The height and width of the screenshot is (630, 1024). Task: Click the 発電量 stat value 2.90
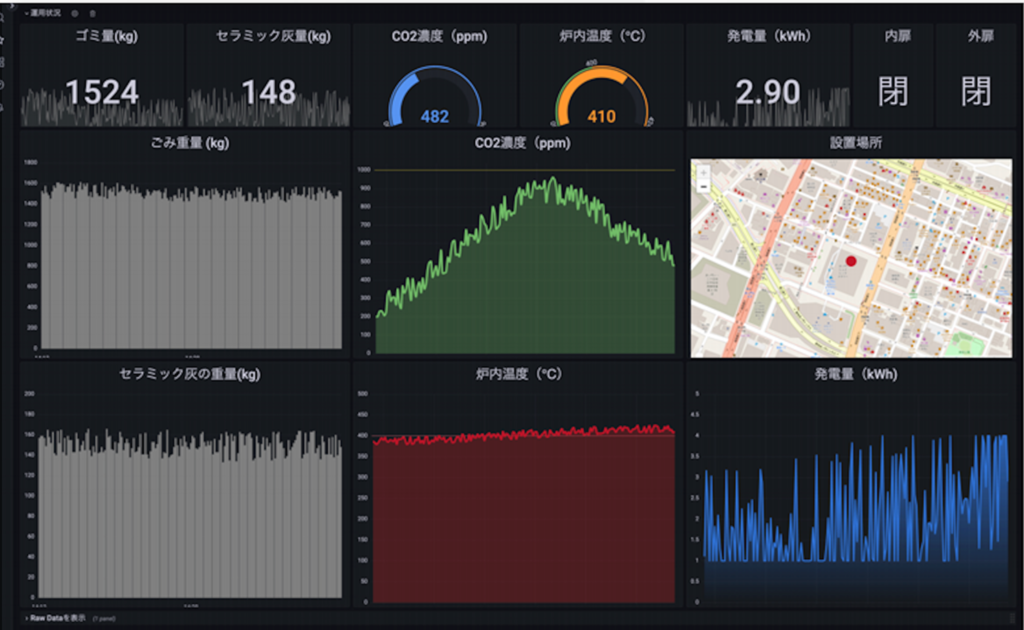[x=768, y=93]
